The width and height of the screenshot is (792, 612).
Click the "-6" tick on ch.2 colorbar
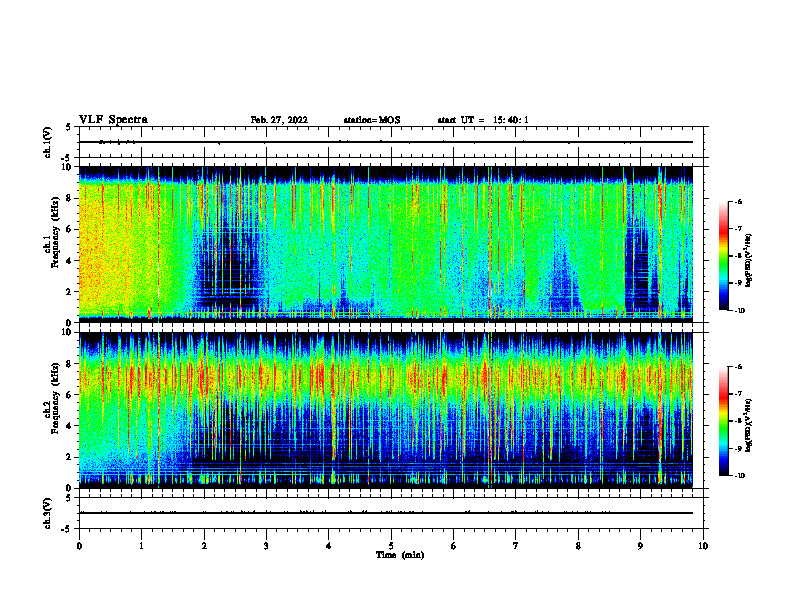738,367
